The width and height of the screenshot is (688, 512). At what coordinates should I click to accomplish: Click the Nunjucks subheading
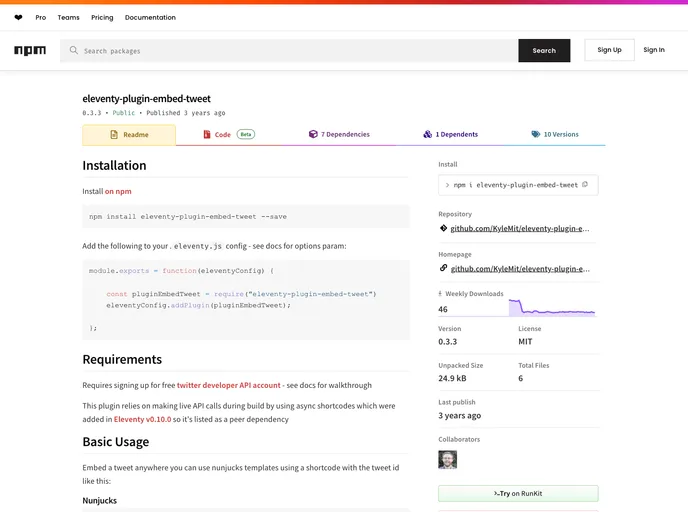tap(100, 501)
